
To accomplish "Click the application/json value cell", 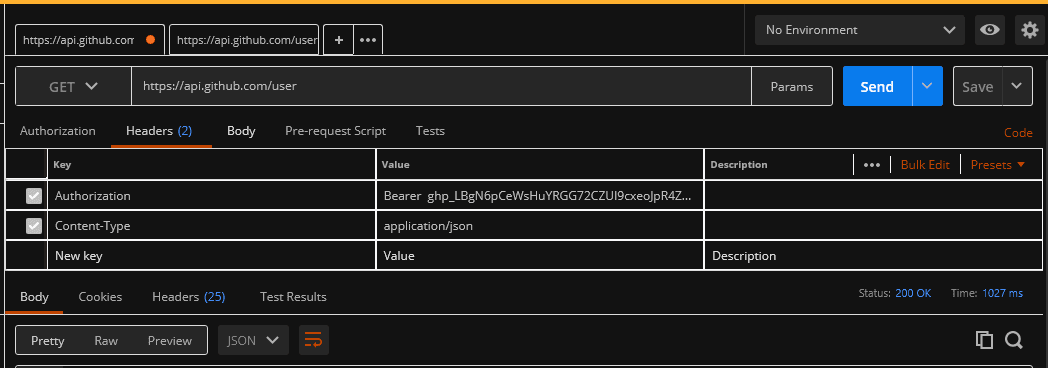I will [x=540, y=226].
